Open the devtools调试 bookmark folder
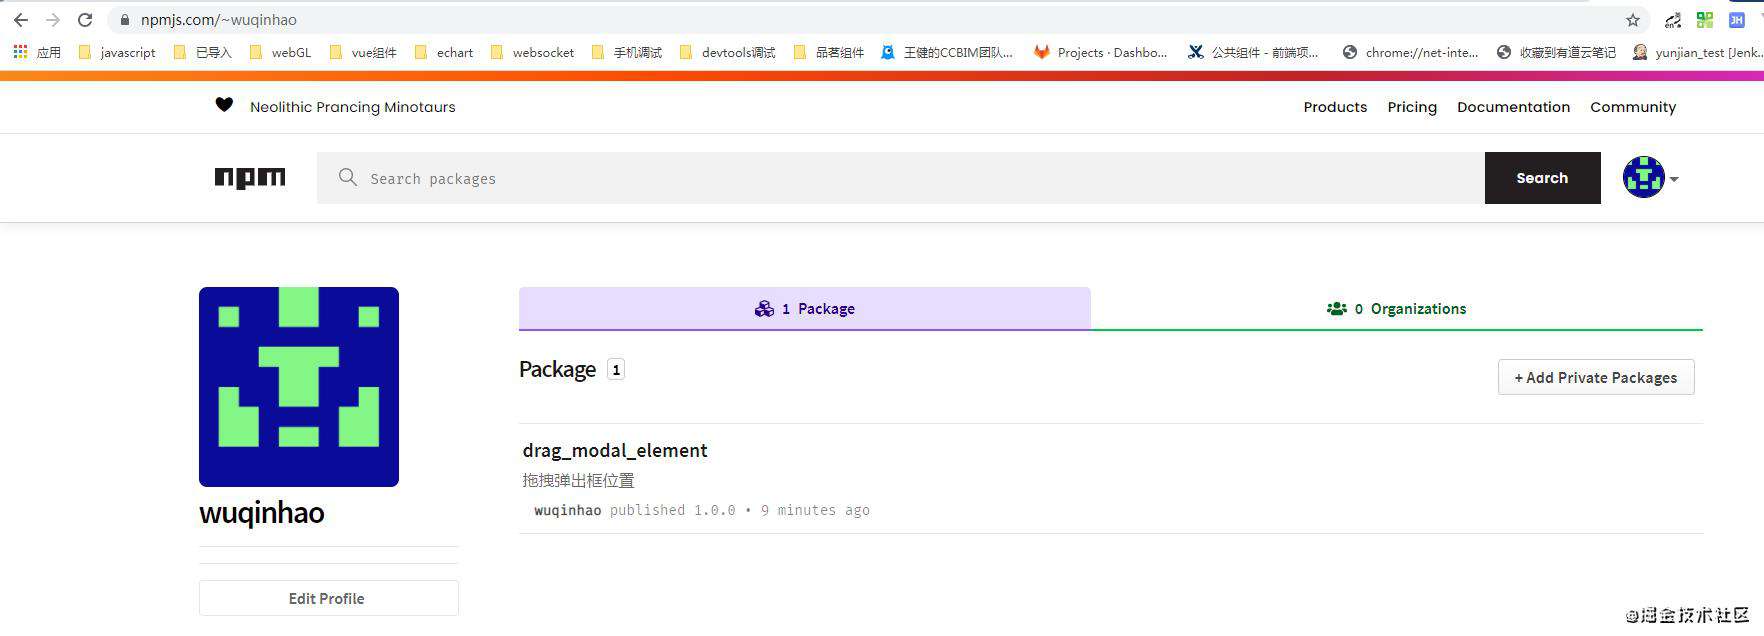Viewport: 1764px width, 636px height. [x=727, y=52]
